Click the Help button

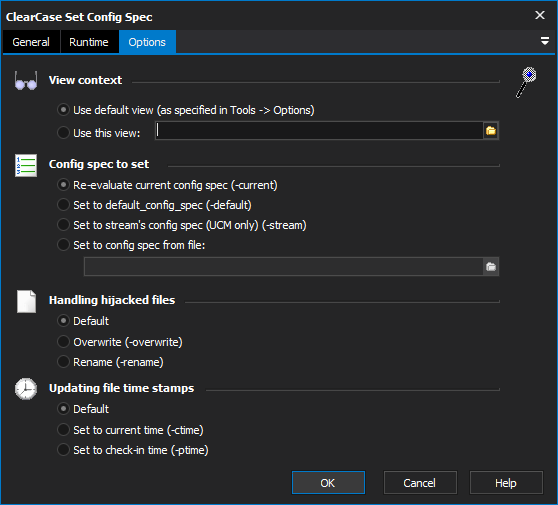pos(506,483)
